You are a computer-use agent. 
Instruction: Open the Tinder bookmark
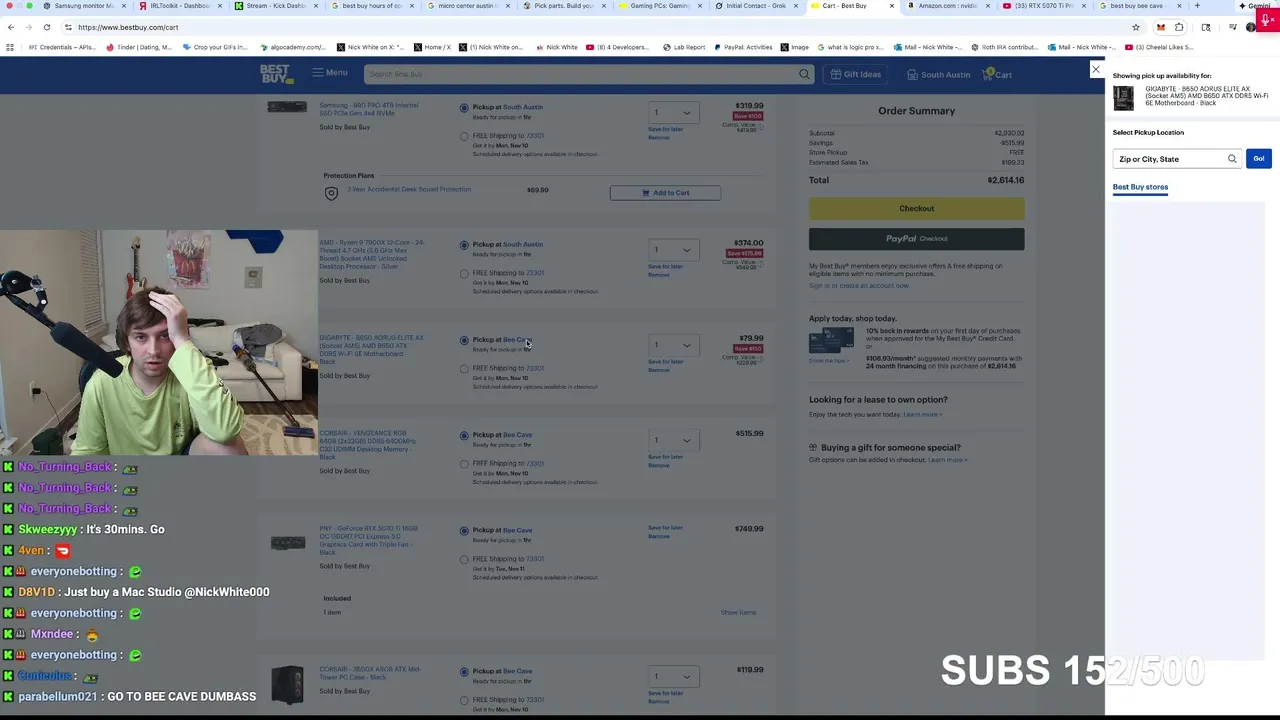(x=139, y=47)
